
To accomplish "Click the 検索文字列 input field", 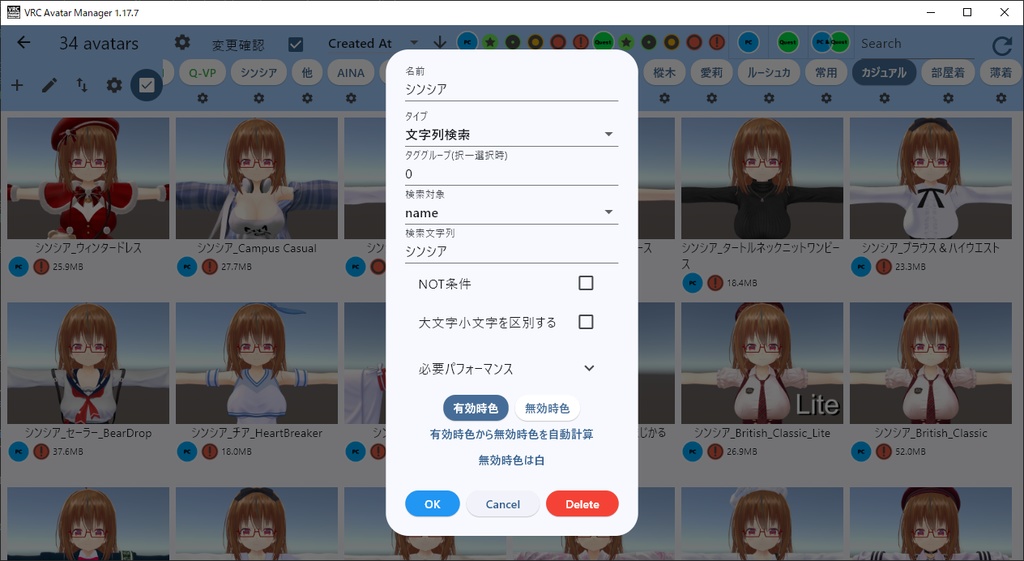I will coord(511,251).
